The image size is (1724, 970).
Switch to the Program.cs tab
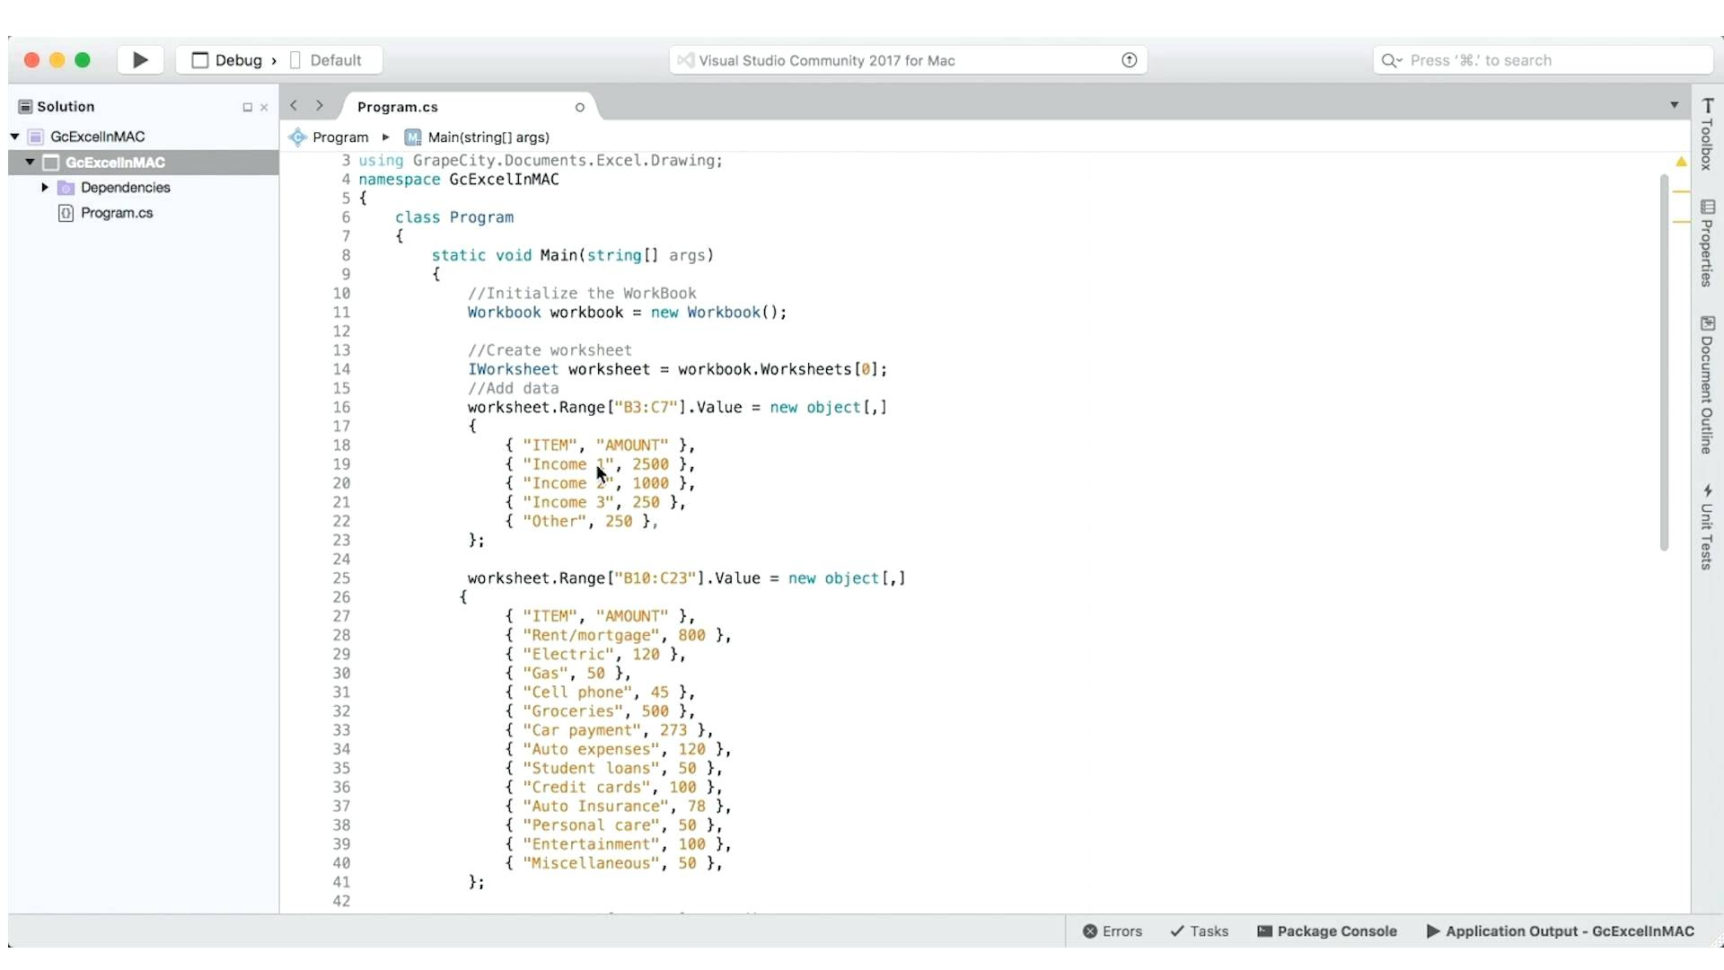click(398, 107)
